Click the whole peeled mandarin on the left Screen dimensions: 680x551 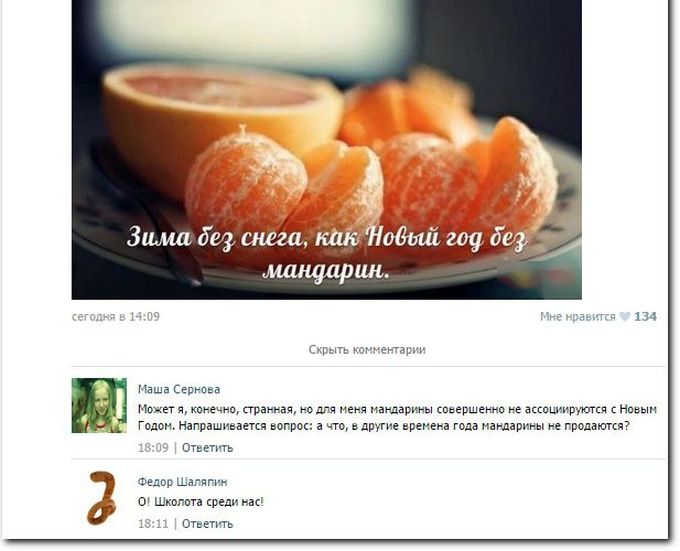[246, 184]
